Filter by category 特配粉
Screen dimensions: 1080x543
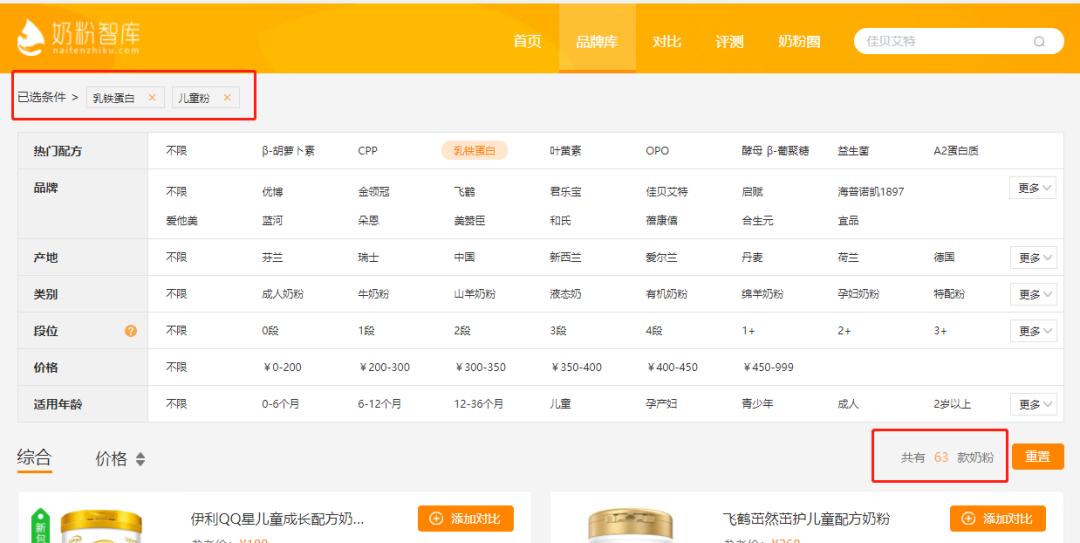click(x=949, y=294)
